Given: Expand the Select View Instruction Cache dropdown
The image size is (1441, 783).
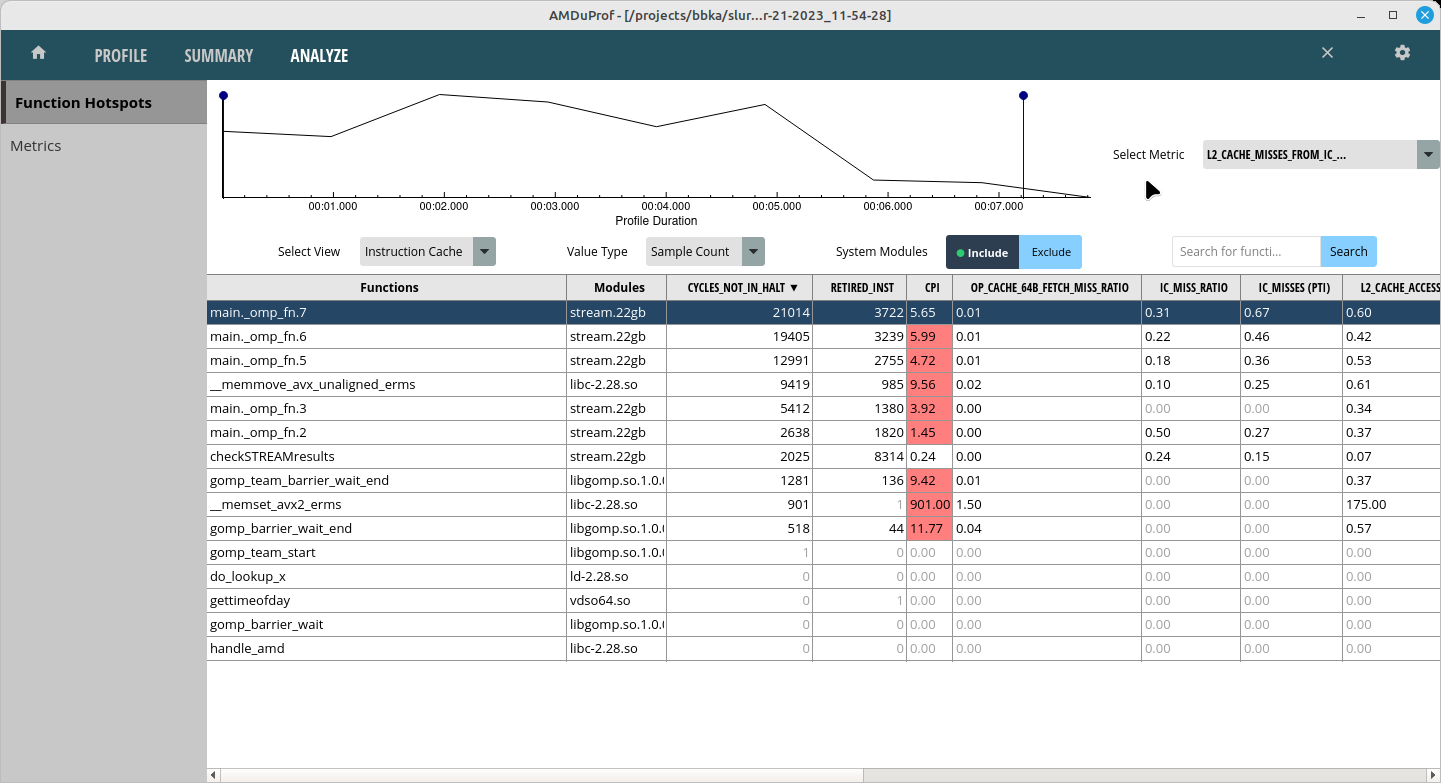Looking at the screenshot, I should pyautogui.click(x=484, y=252).
